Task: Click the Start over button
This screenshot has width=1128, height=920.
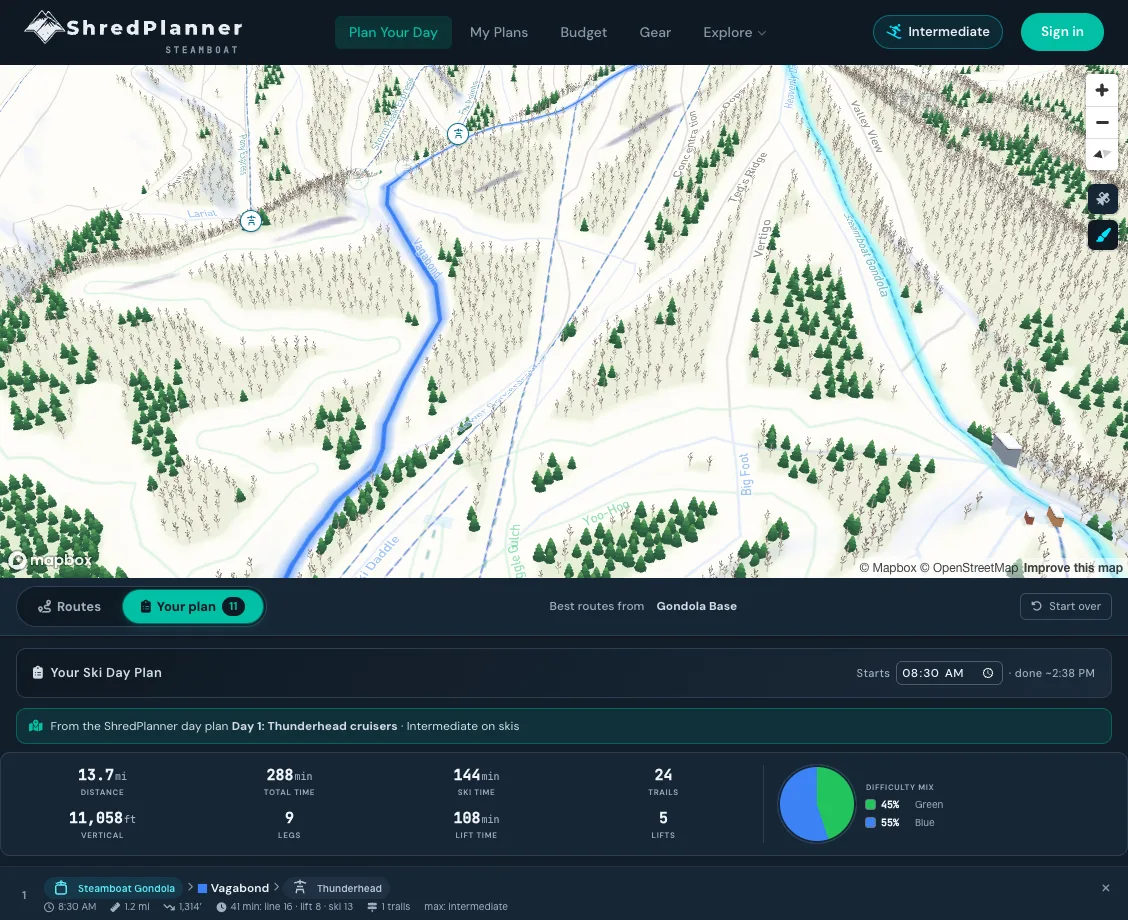Action: (x=1065, y=606)
